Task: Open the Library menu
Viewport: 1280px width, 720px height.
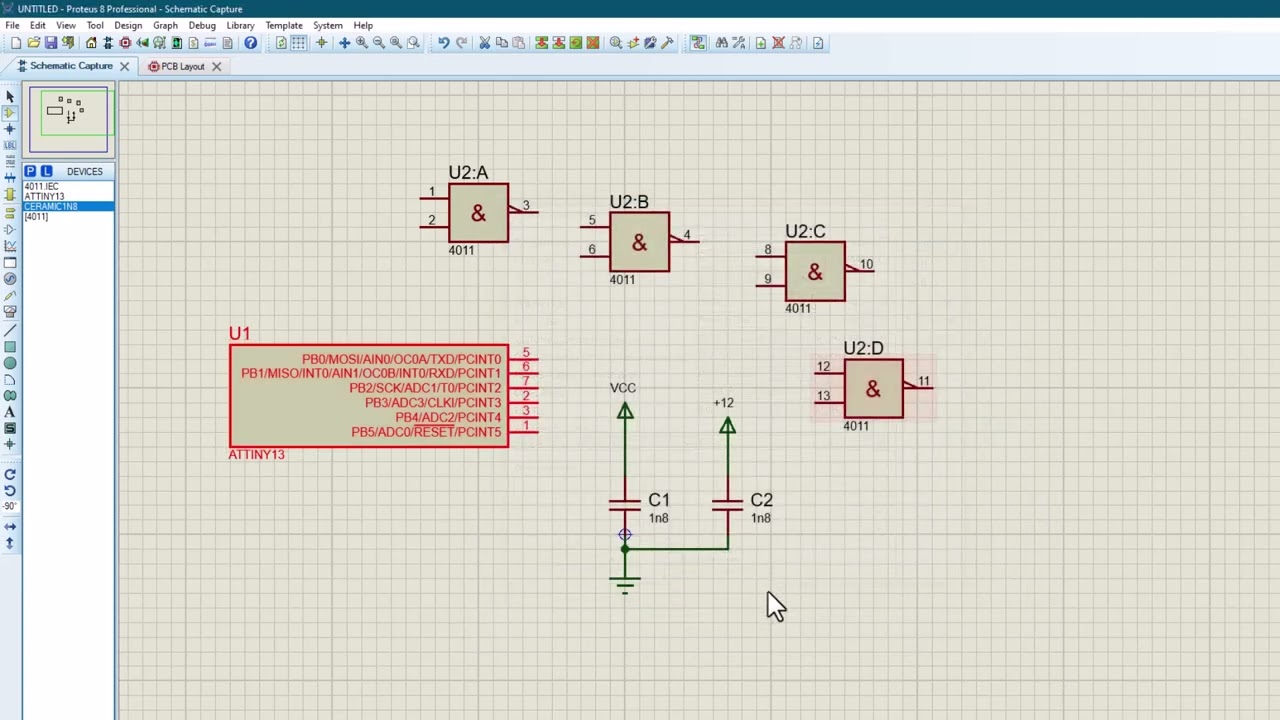Action: coord(240,25)
